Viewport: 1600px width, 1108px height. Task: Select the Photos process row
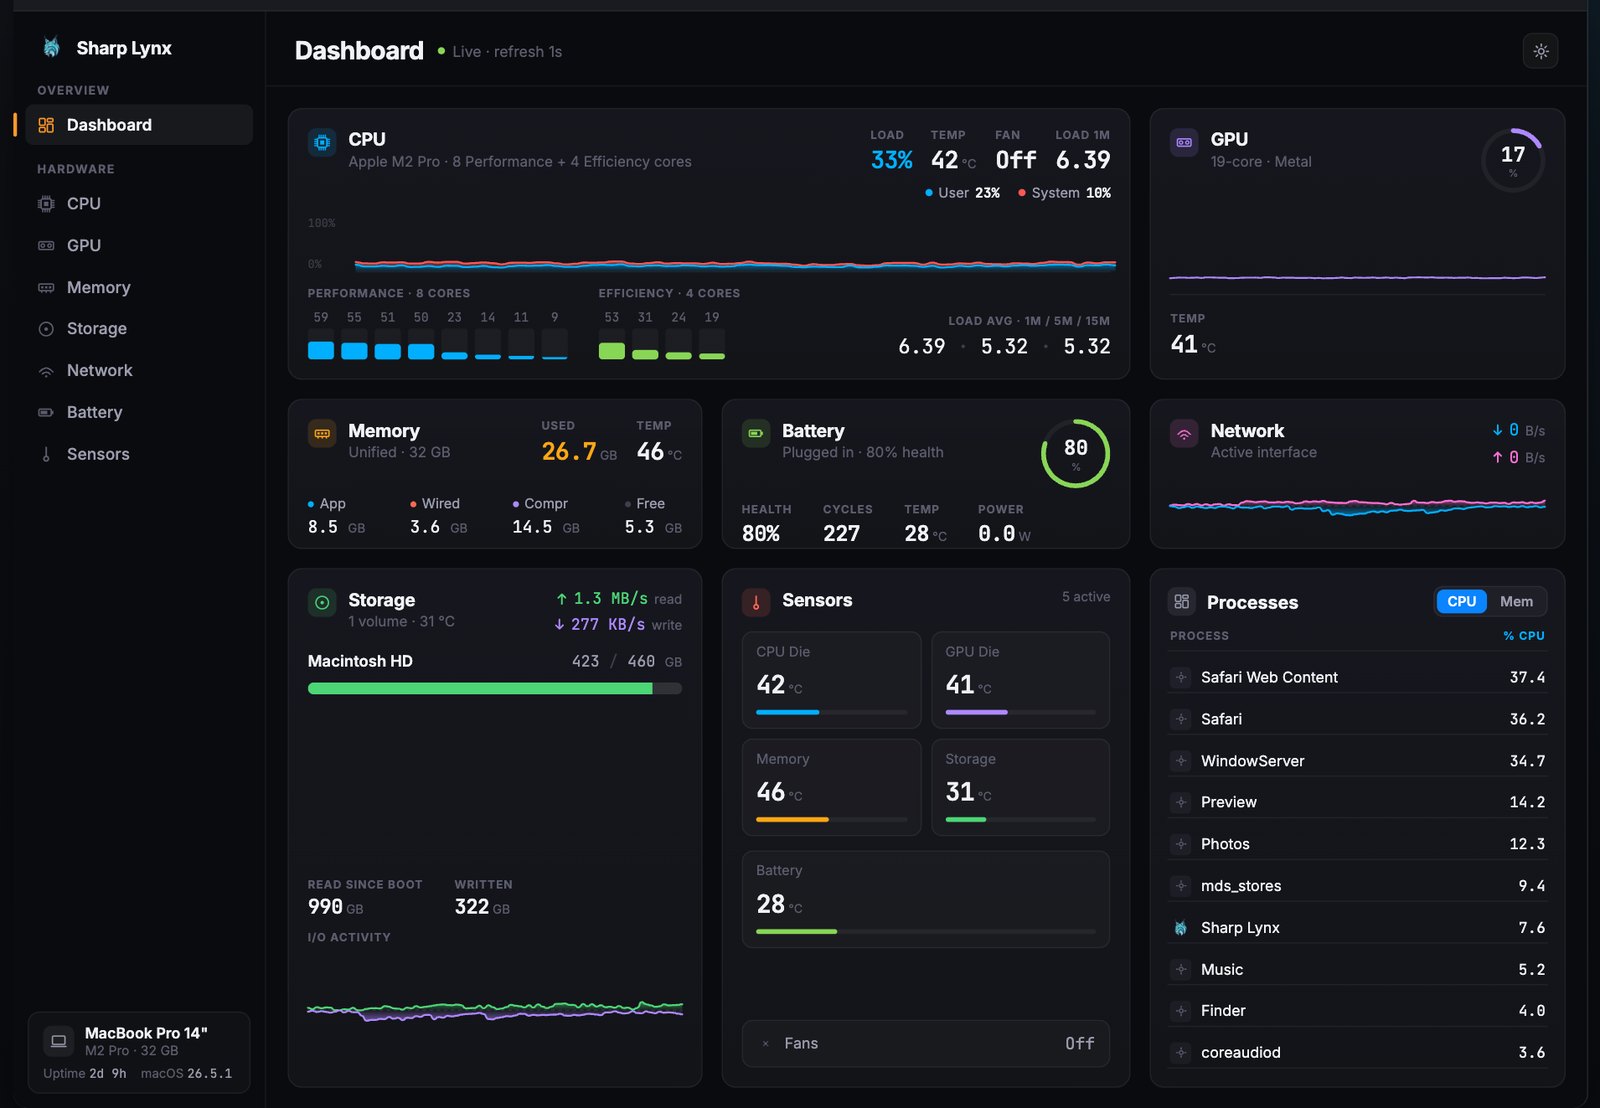tap(1357, 844)
